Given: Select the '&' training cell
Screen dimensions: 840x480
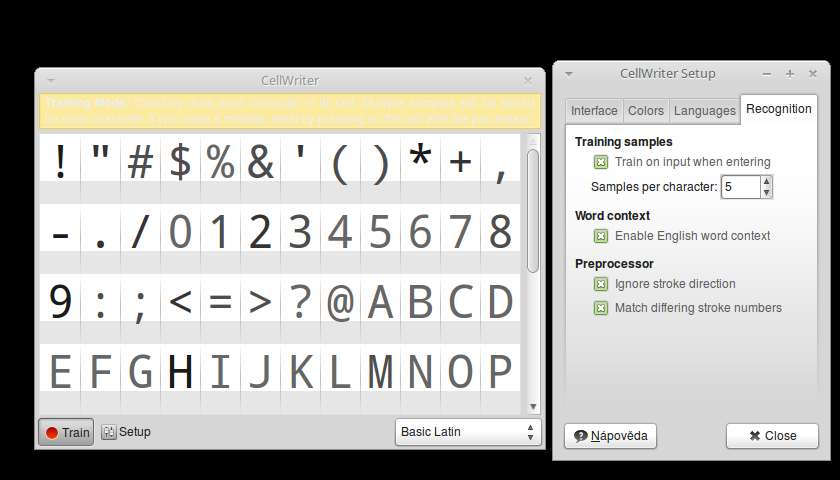Looking at the screenshot, I should coord(260,167).
